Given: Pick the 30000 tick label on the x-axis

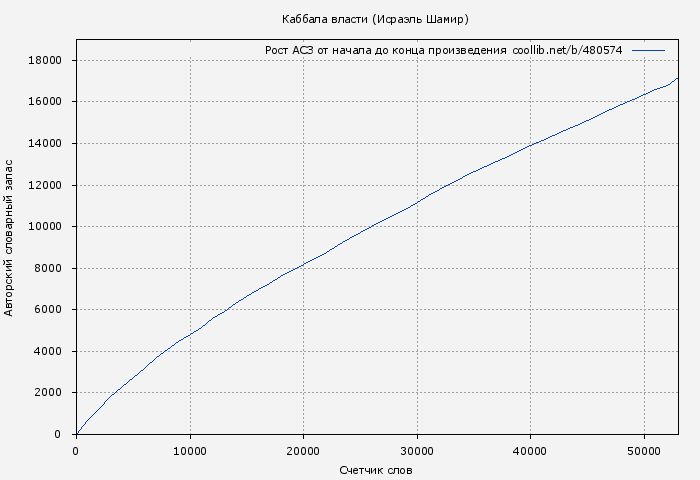Looking at the screenshot, I should (417, 451).
